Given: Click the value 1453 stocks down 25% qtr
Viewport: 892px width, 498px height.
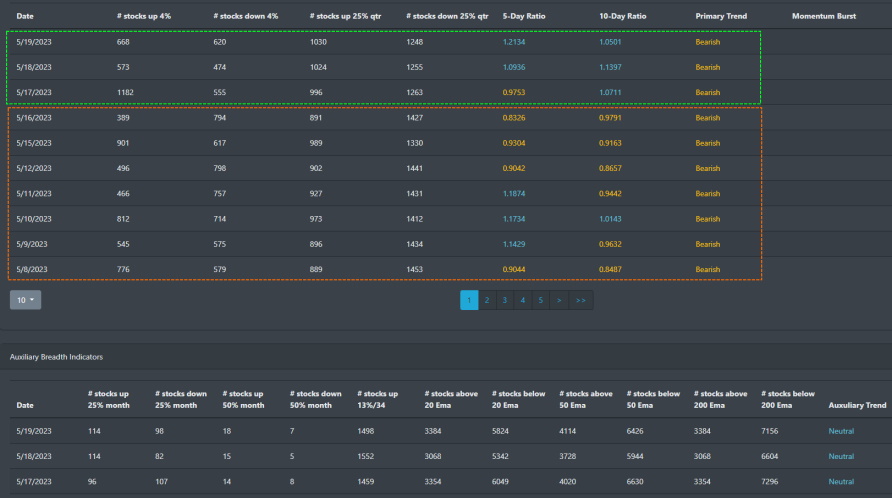Looking at the screenshot, I should (415, 269).
